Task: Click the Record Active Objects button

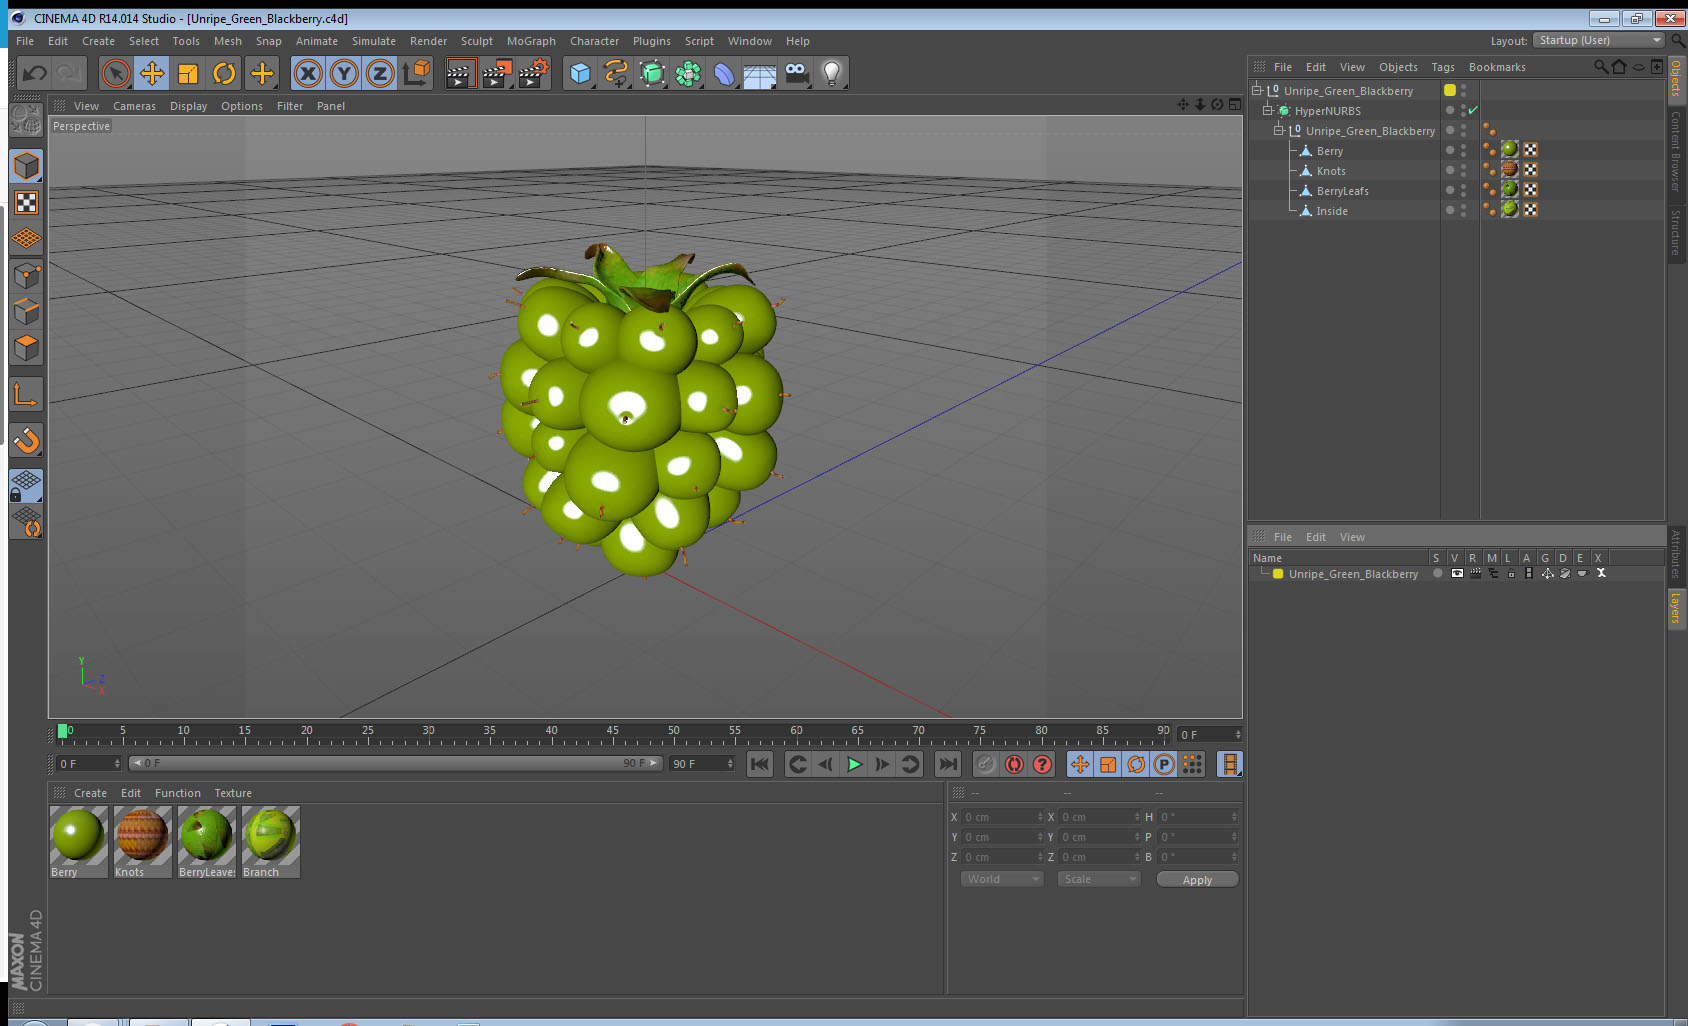Action: coord(986,764)
